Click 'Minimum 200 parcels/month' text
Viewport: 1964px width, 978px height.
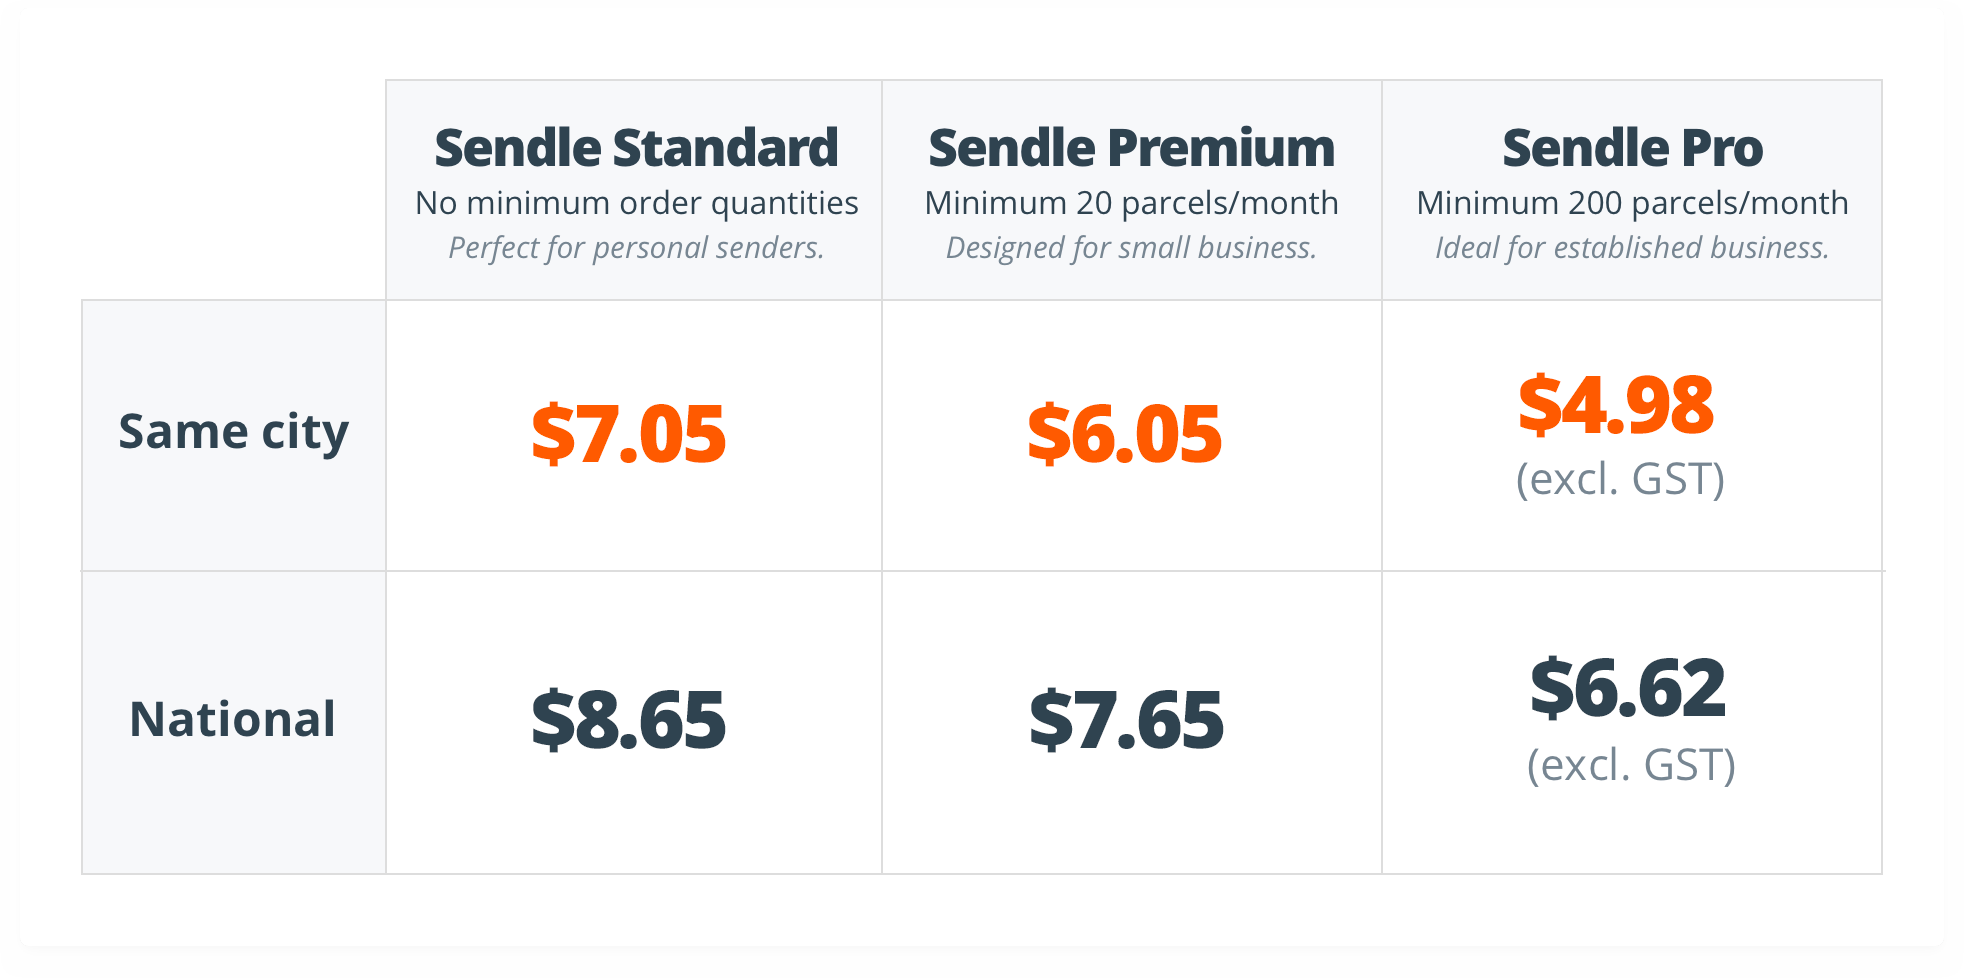click(1632, 203)
